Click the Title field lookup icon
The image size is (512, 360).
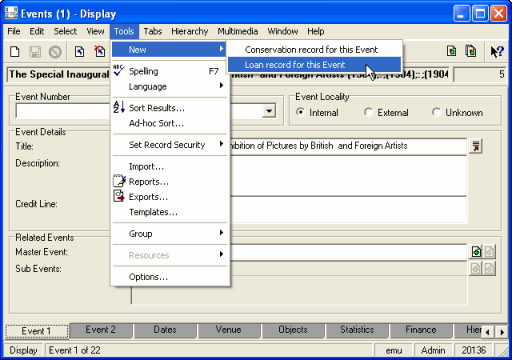pos(476,146)
